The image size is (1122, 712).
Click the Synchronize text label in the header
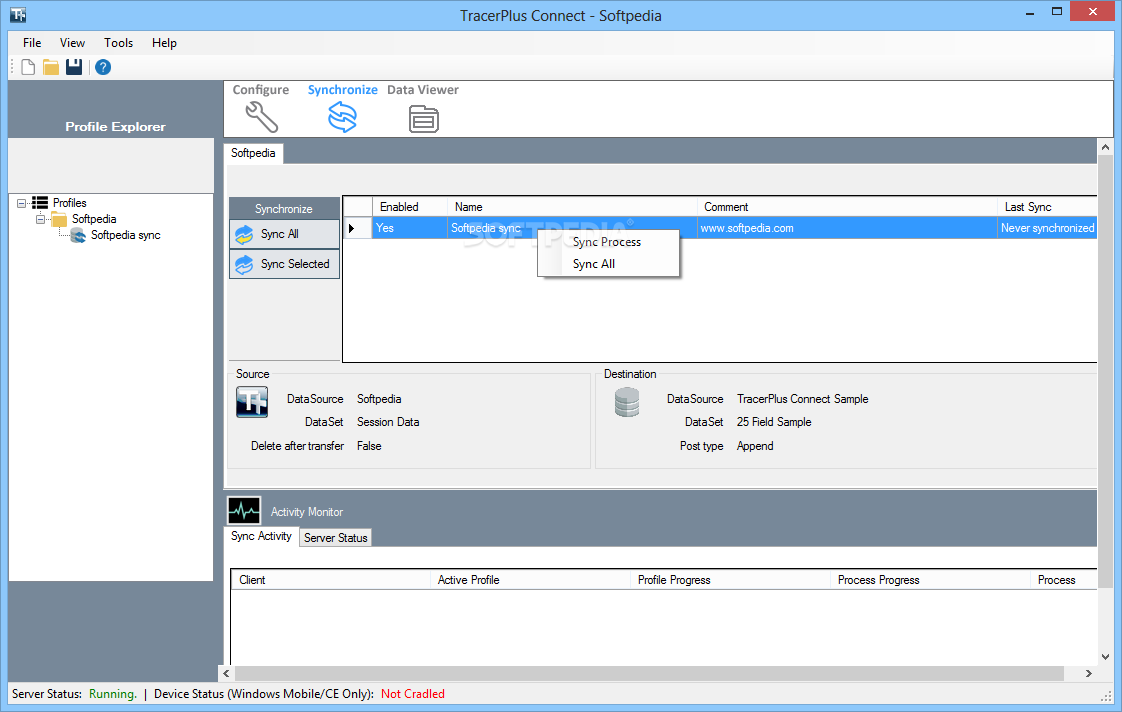[343, 89]
